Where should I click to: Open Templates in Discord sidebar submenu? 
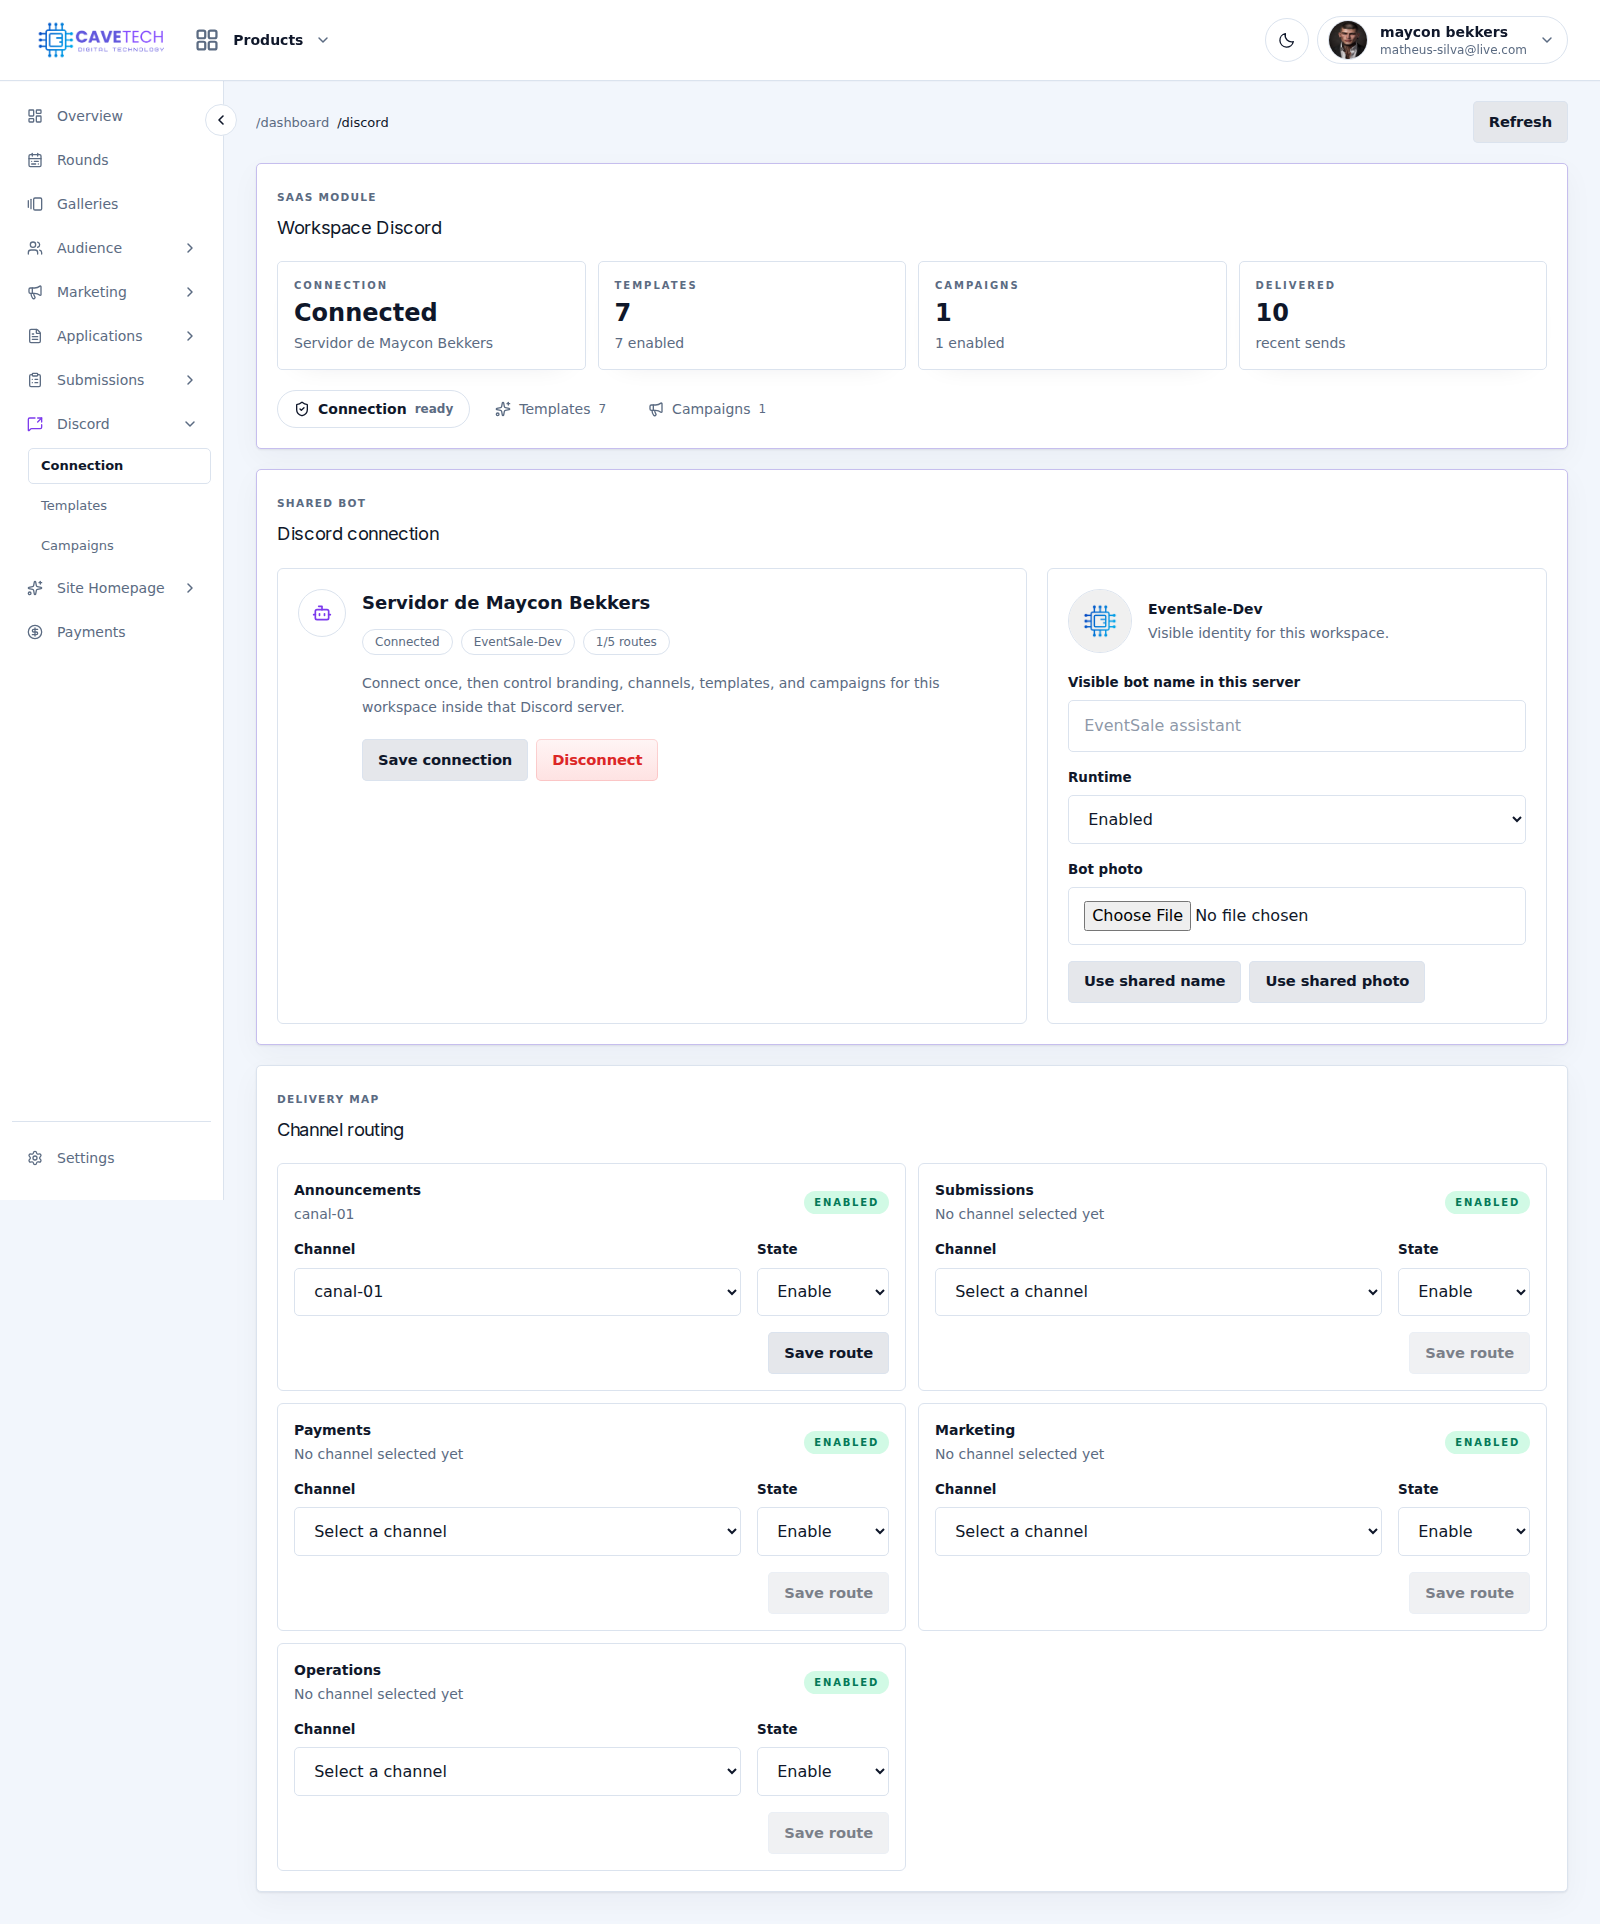(119, 506)
